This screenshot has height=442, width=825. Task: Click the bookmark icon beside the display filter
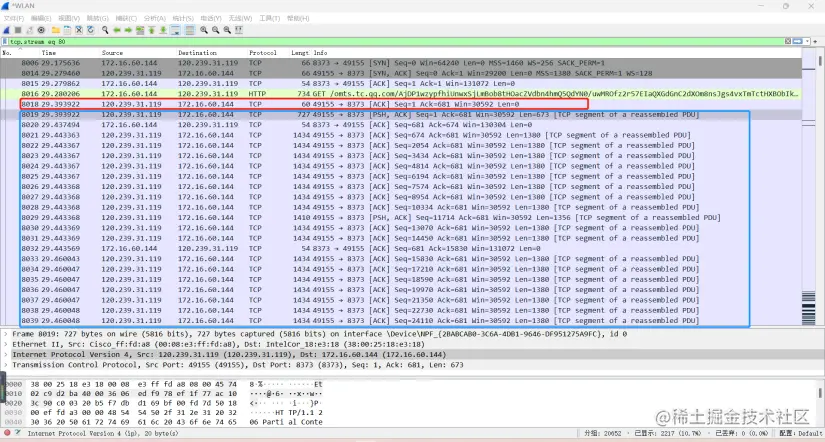point(5,41)
